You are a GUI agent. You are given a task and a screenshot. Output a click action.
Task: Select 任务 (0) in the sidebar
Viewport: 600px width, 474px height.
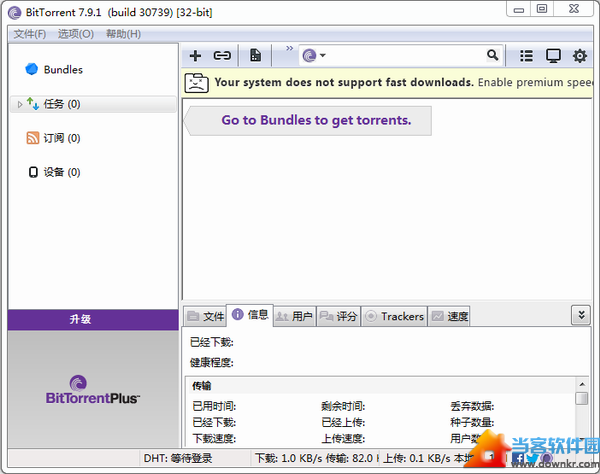point(93,104)
